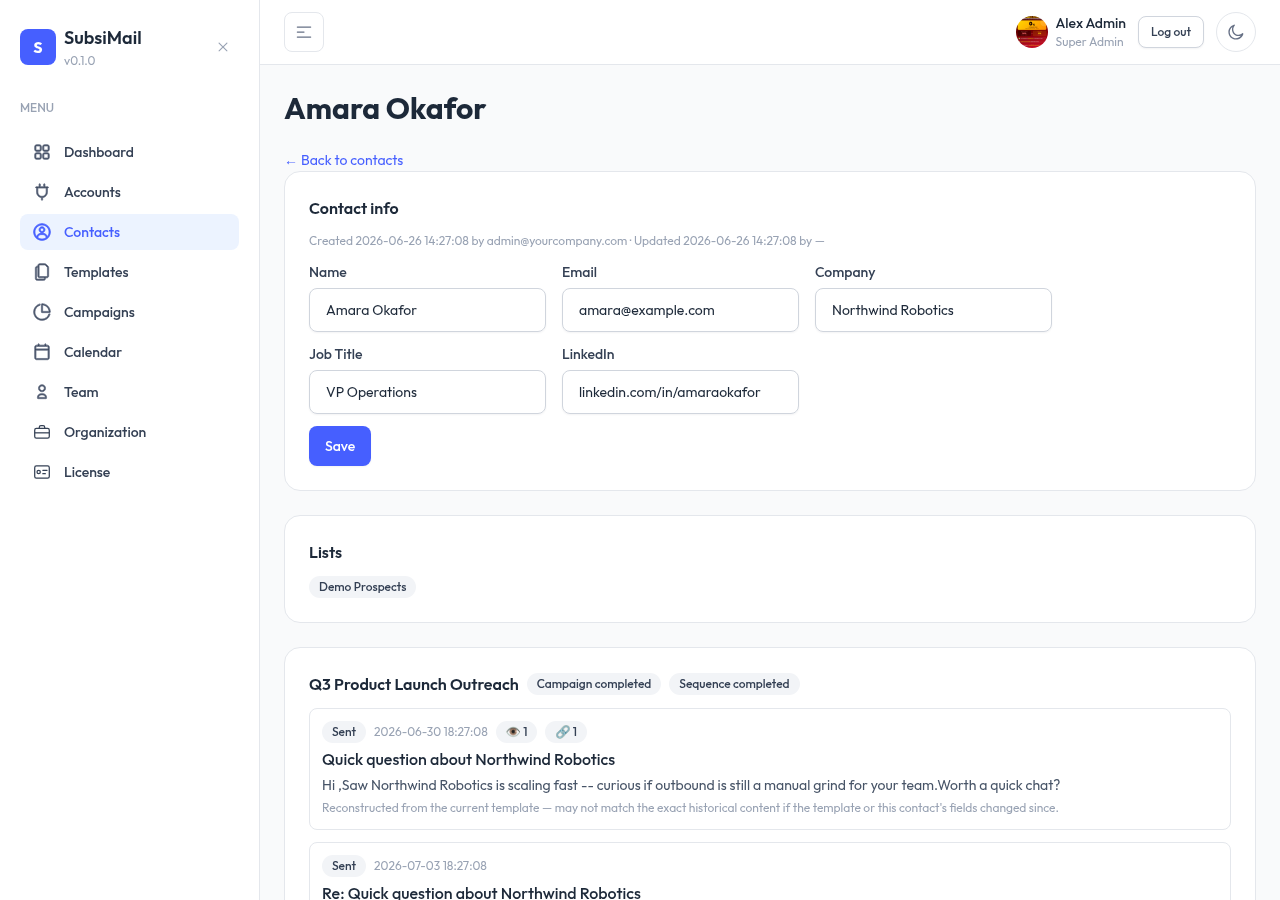Close the sidebar with the X icon
This screenshot has width=1280, height=900.
223,47
